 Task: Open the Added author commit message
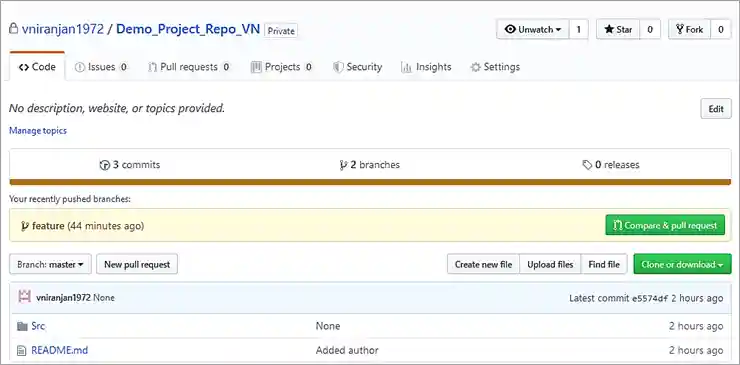click(347, 350)
